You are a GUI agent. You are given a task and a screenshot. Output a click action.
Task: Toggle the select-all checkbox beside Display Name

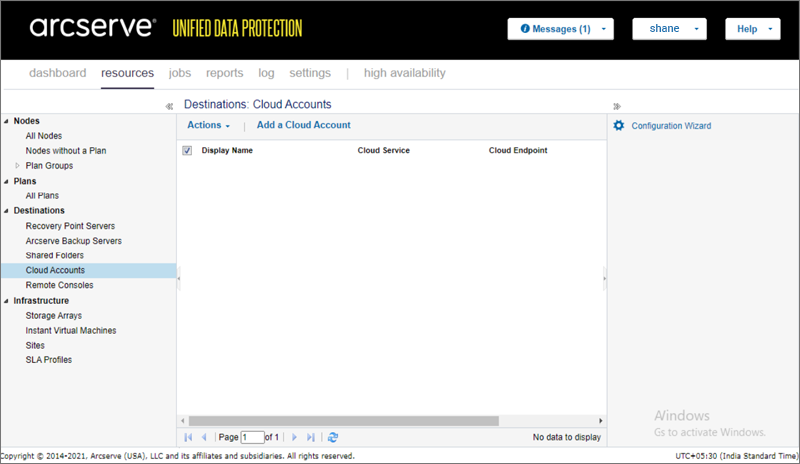[x=187, y=150]
